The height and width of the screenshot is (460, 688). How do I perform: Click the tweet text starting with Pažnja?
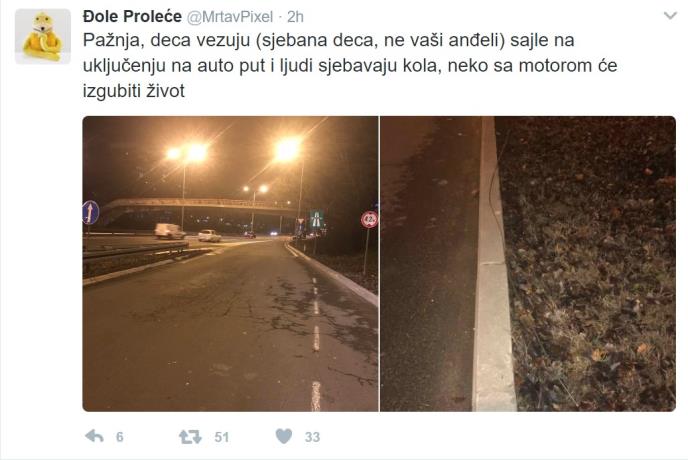coord(350,65)
